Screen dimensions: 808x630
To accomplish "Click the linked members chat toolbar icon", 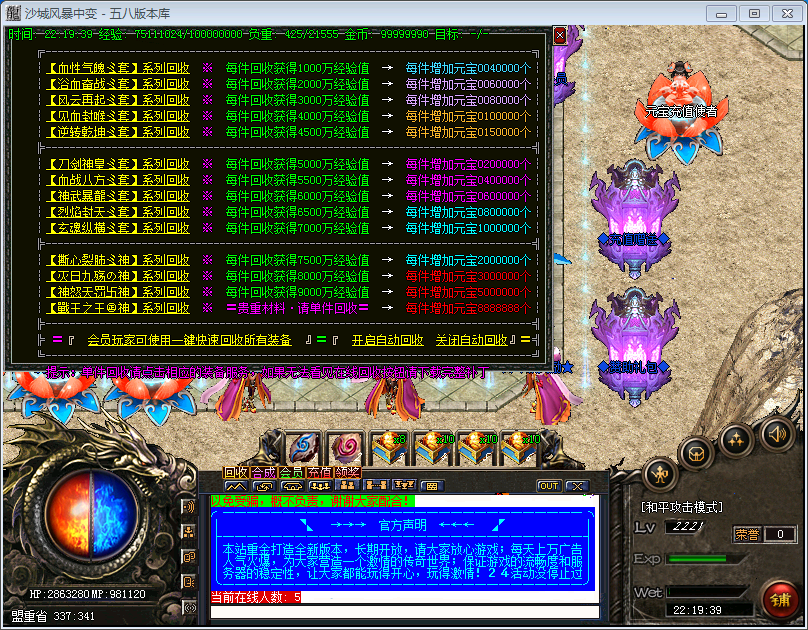I will [x=376, y=486].
